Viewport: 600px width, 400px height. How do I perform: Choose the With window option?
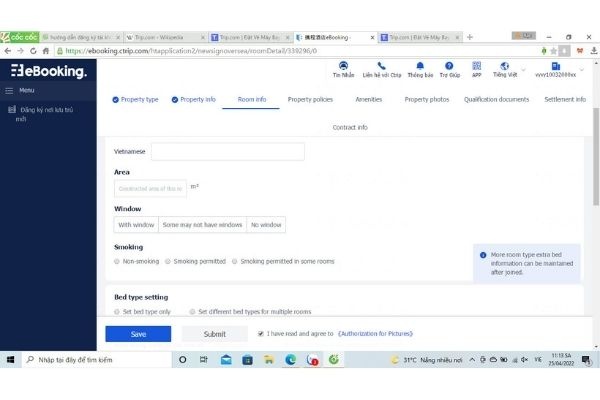tap(136, 225)
